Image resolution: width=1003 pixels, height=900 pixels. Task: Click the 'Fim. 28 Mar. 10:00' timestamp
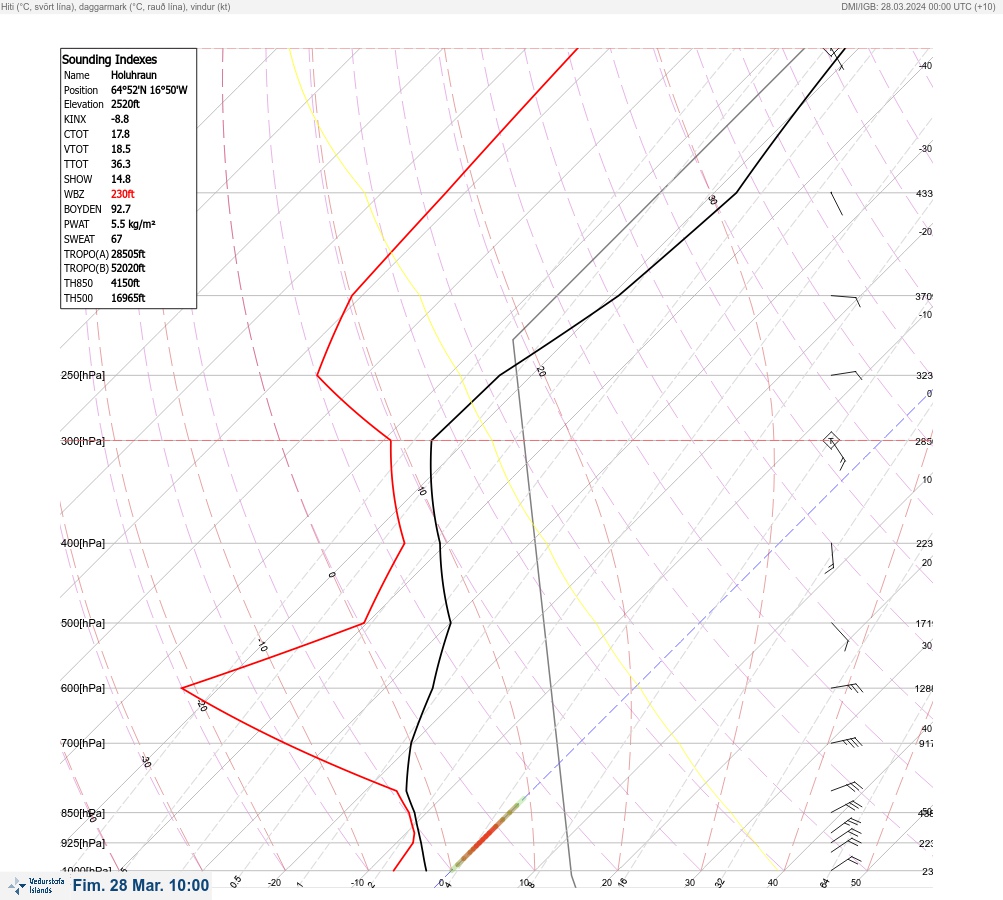coord(141,885)
